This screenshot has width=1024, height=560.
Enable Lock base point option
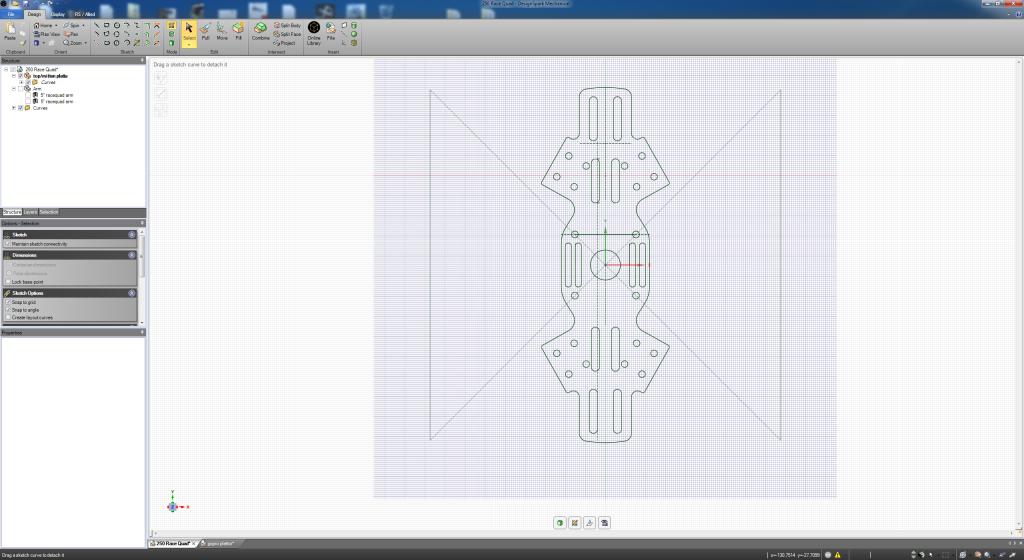pyautogui.click(x=8, y=282)
